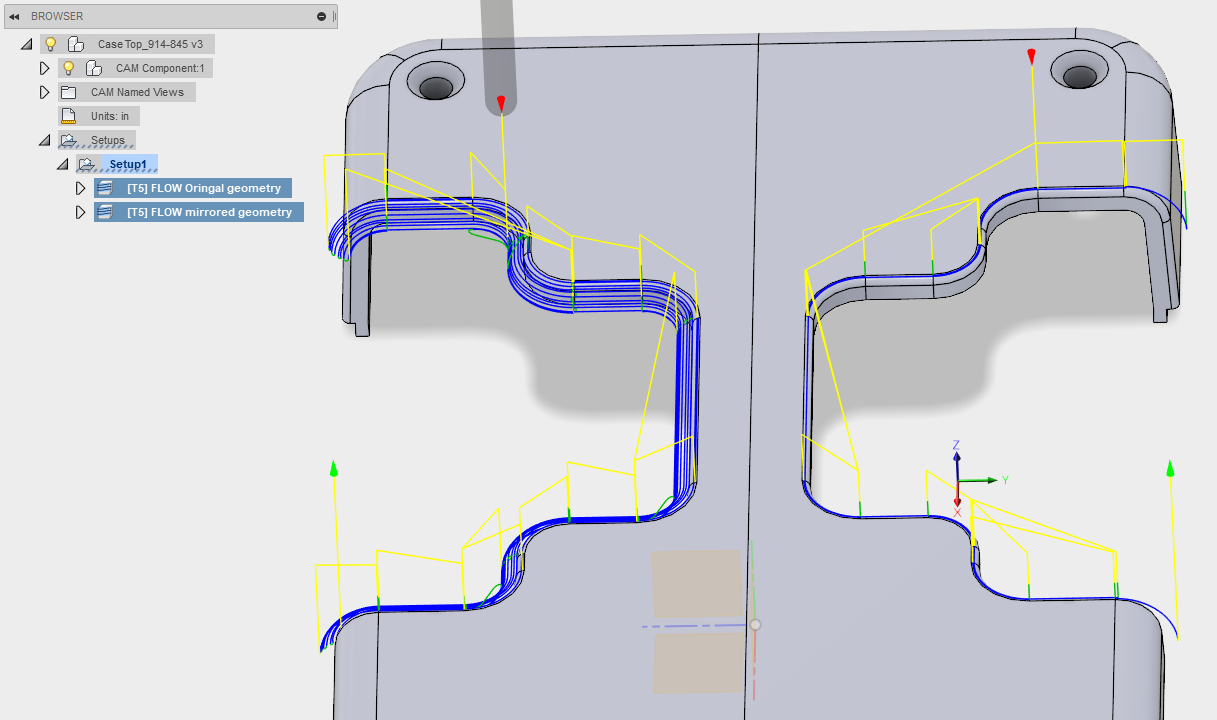Click the CAM Named Views folder icon

click(68, 92)
